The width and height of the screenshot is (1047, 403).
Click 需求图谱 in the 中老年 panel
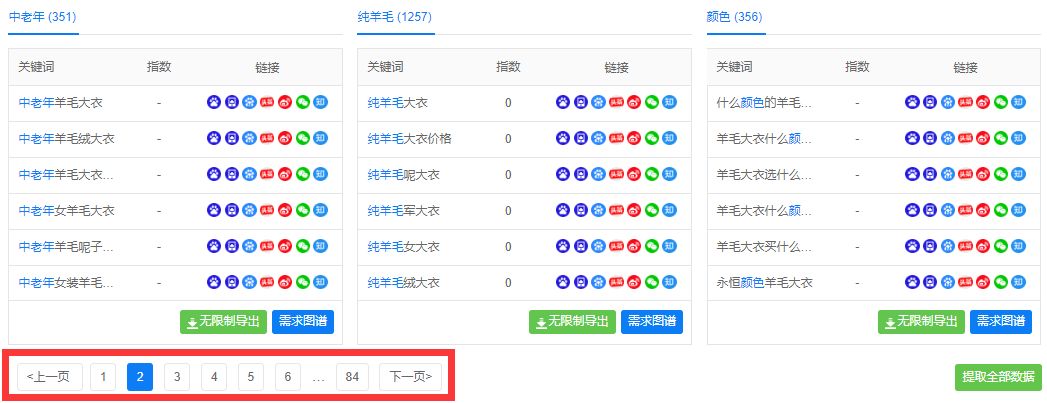tap(303, 322)
